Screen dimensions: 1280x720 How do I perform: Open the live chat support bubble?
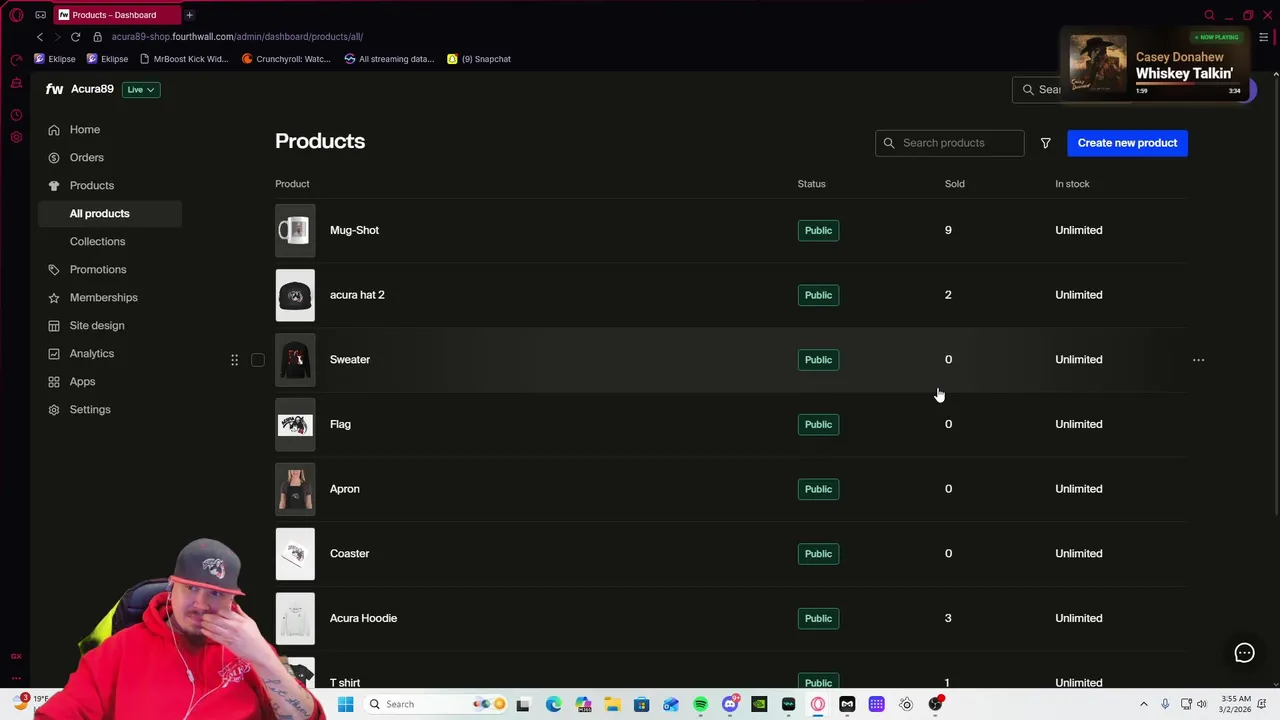(x=1244, y=653)
